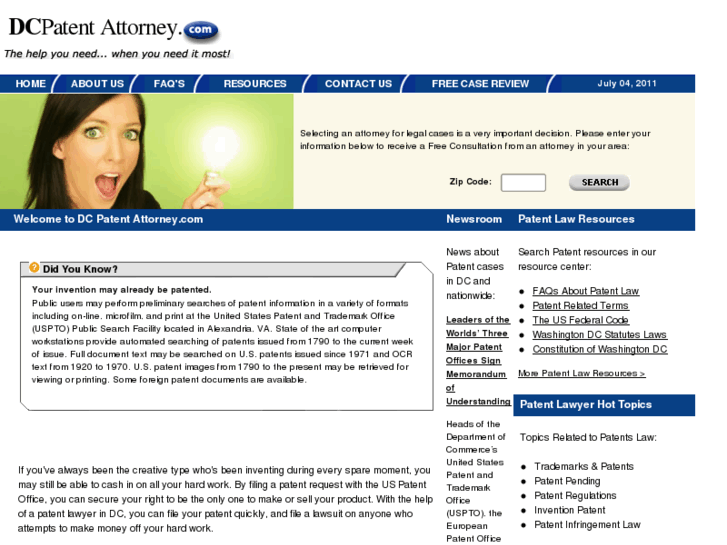Open FAQs About Patent Law link
727x545 pixels.
pos(586,291)
